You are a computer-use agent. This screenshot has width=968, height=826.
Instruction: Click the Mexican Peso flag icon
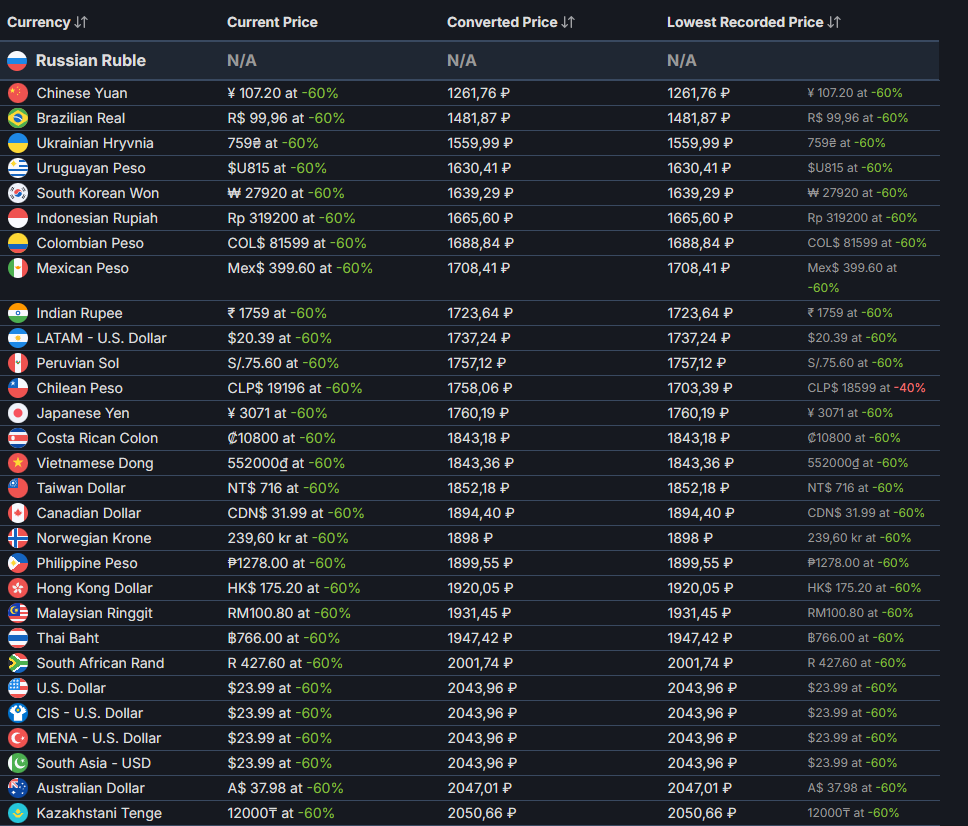(x=18, y=268)
